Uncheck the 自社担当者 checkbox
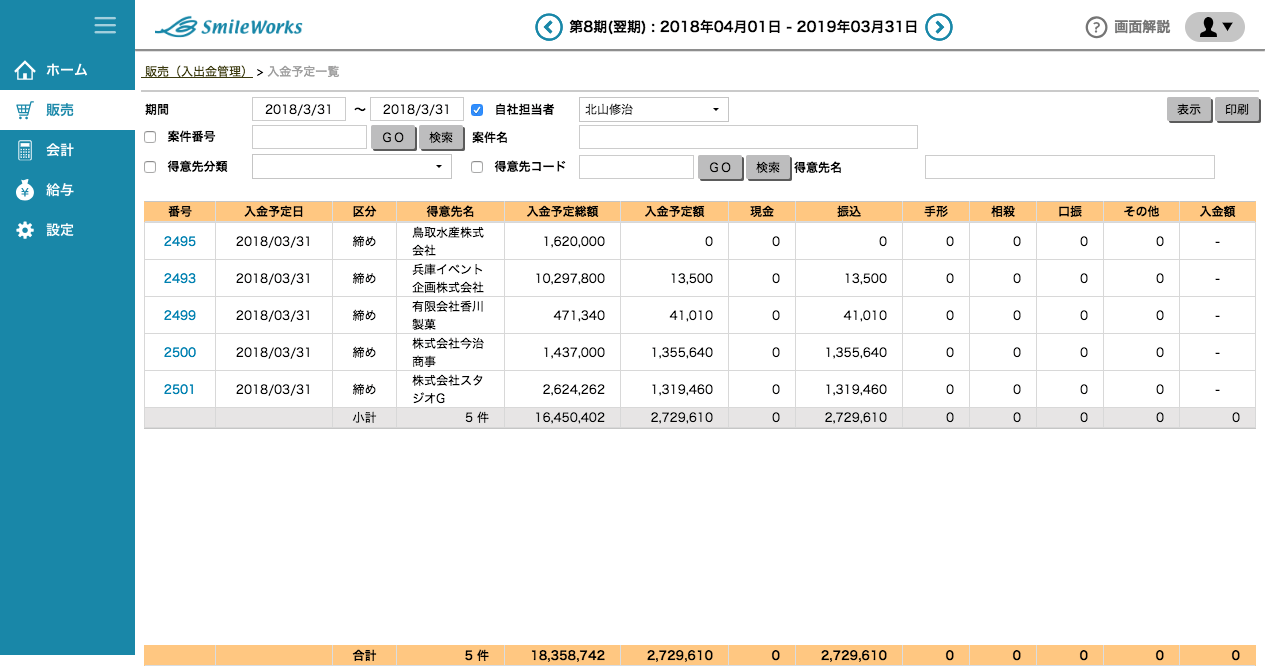Image resolution: width=1265 pixels, height=670 pixels. click(x=477, y=110)
